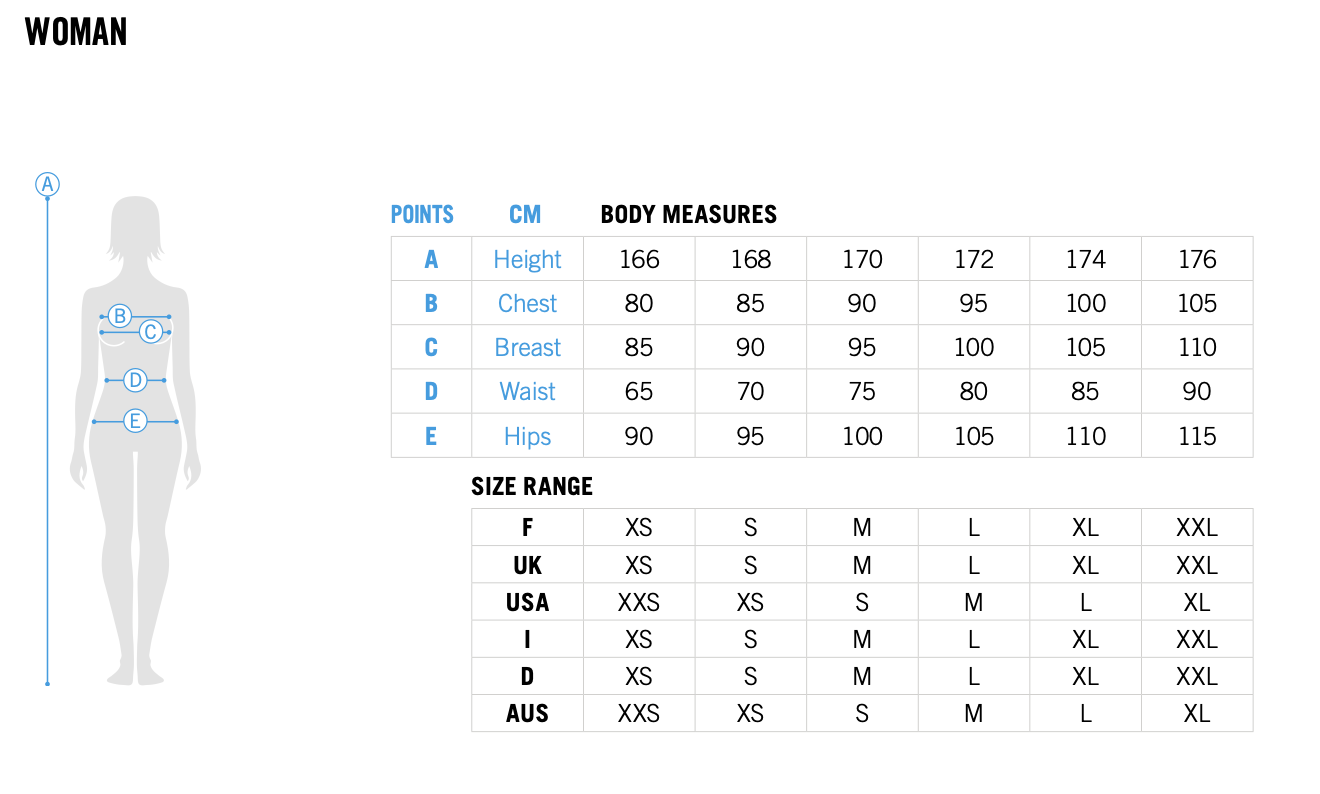Image resolution: width=1320 pixels, height=794 pixels.
Task: Click the WOMAN page title
Action: coord(76,32)
